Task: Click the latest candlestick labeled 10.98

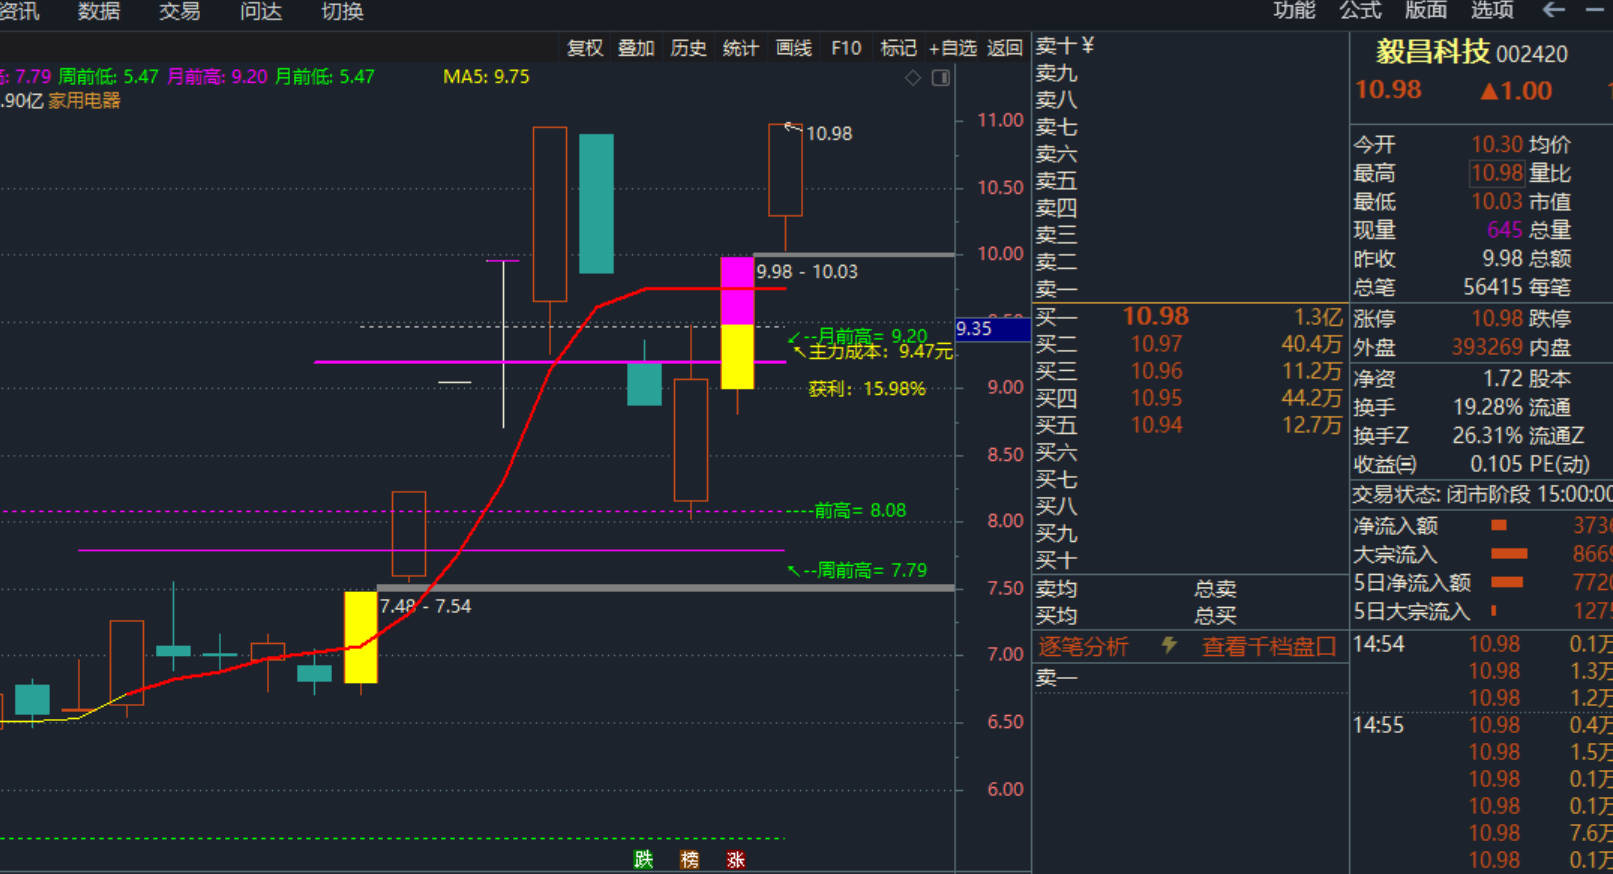Action: pyautogui.click(x=785, y=170)
